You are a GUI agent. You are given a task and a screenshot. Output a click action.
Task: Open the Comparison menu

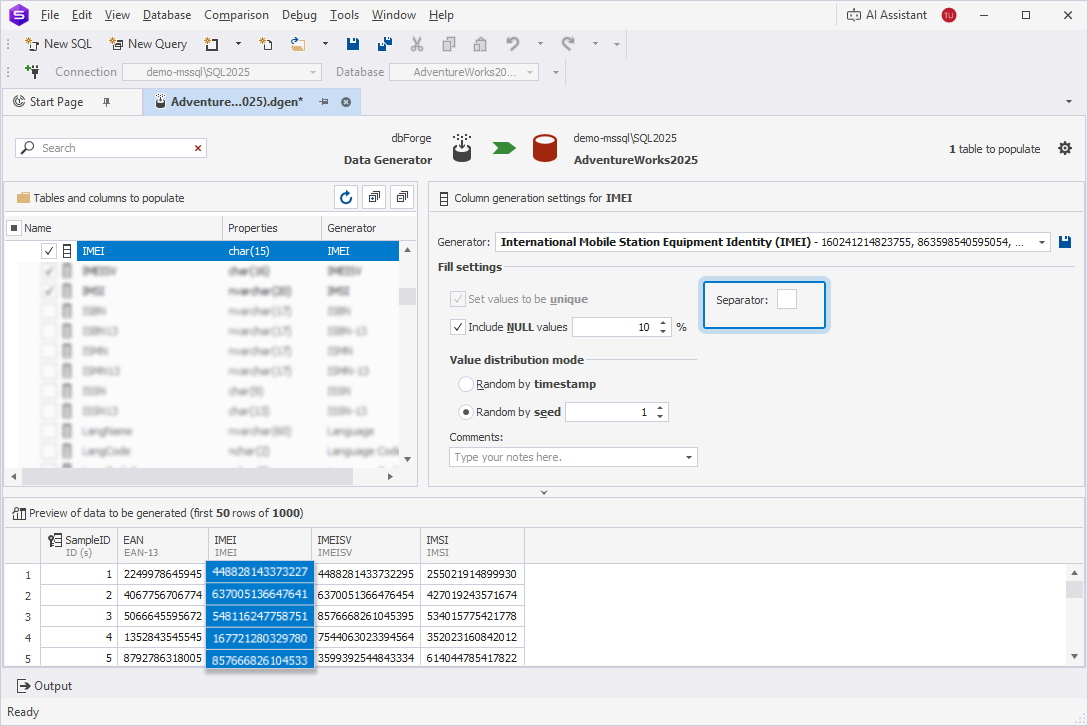coord(236,15)
